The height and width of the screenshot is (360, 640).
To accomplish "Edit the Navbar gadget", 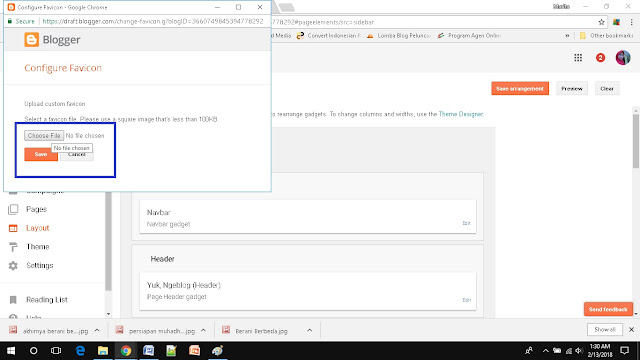I will click(x=467, y=223).
